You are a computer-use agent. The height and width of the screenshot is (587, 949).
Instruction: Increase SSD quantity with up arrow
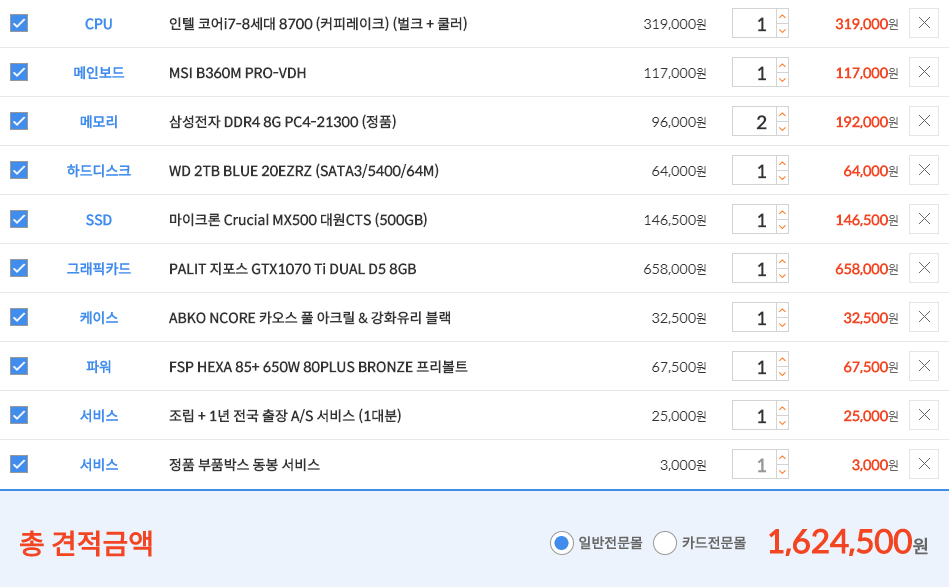click(x=783, y=212)
